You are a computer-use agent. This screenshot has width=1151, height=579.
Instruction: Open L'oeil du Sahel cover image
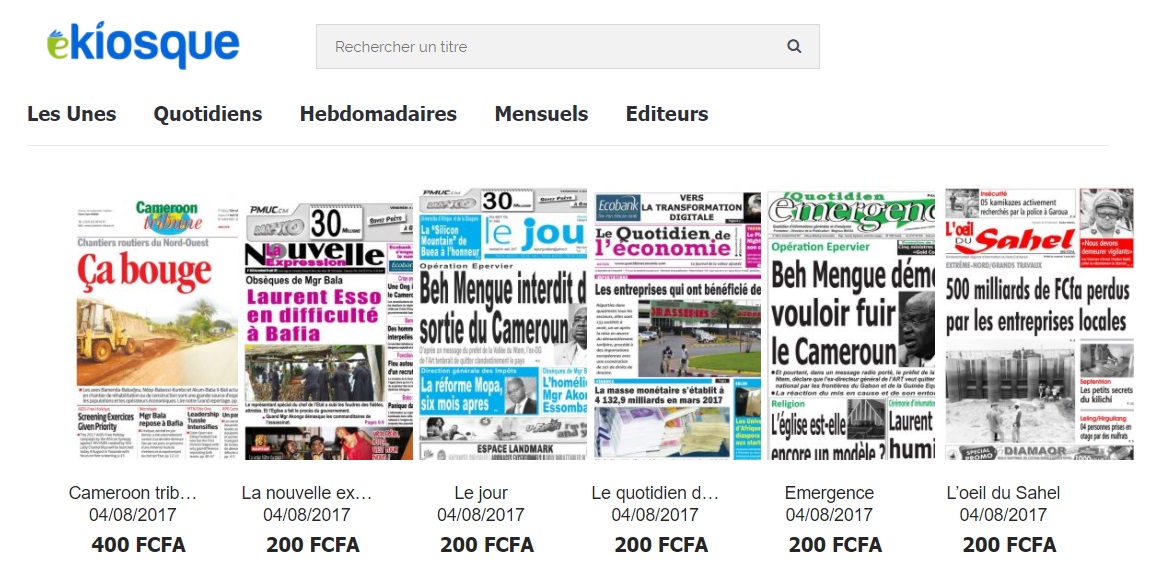tap(1039, 324)
